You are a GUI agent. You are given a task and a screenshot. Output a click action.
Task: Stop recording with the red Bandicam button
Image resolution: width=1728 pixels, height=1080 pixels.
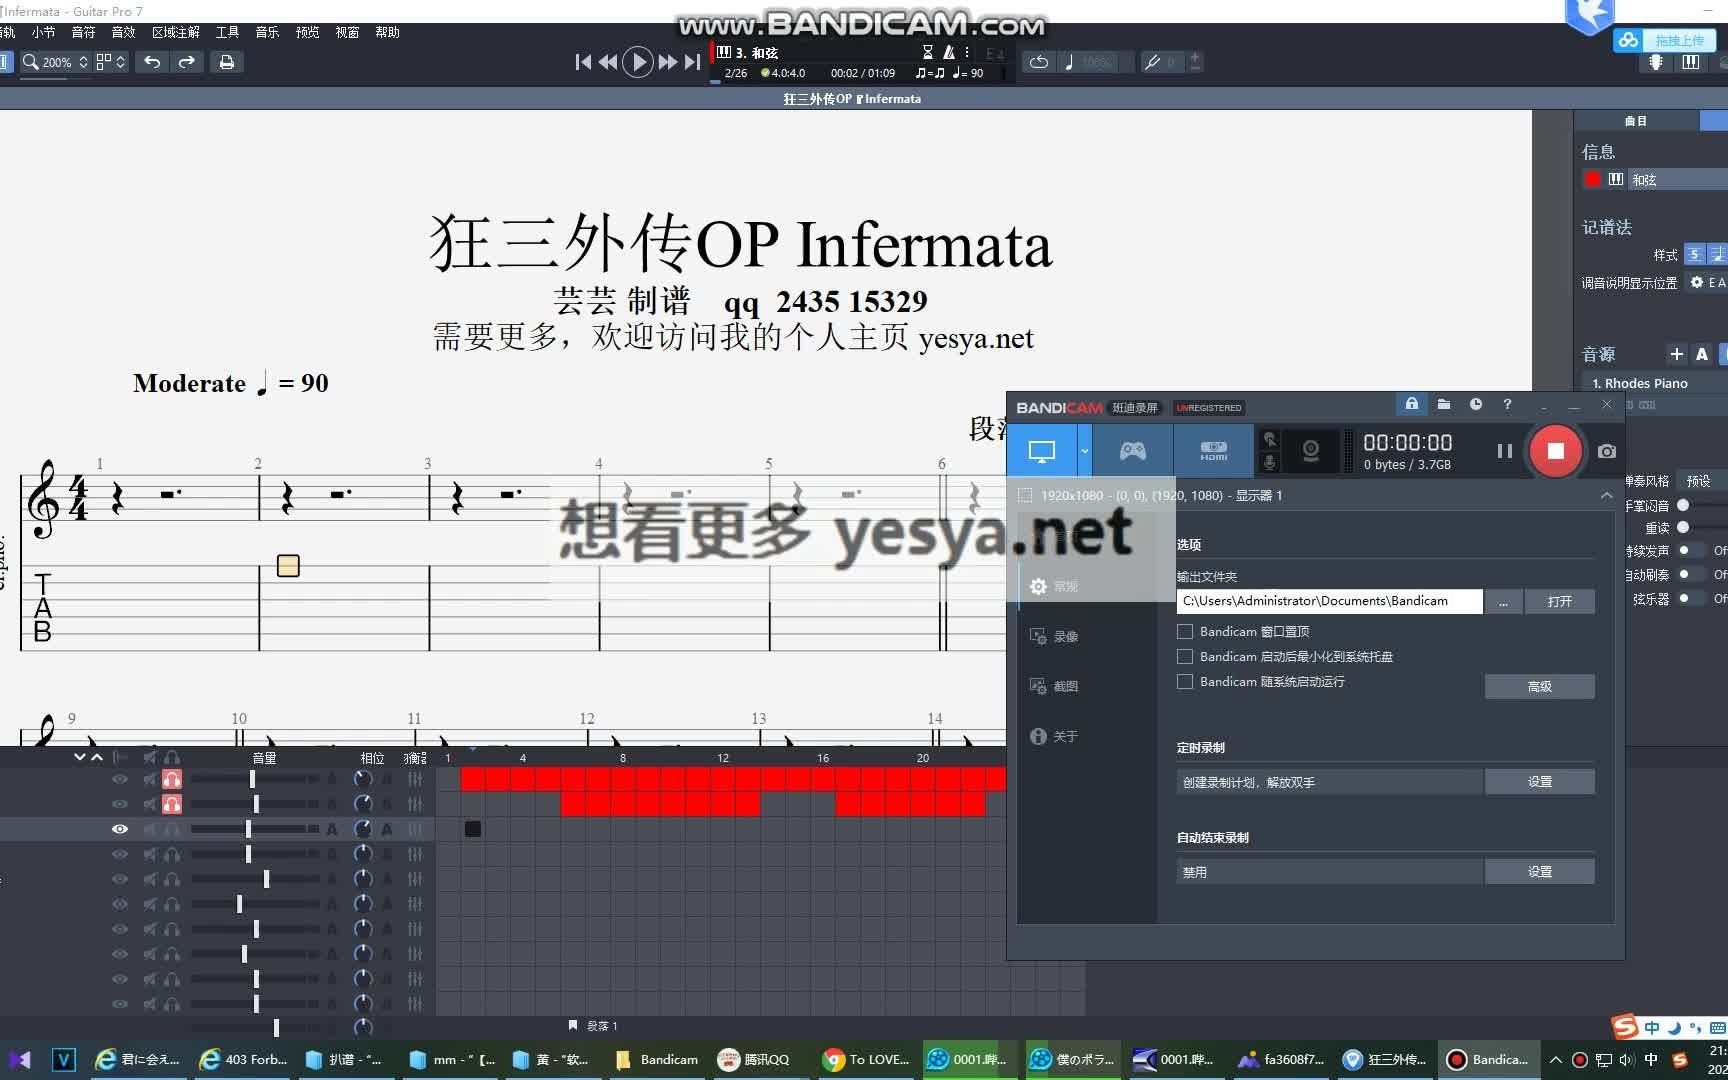point(1555,451)
